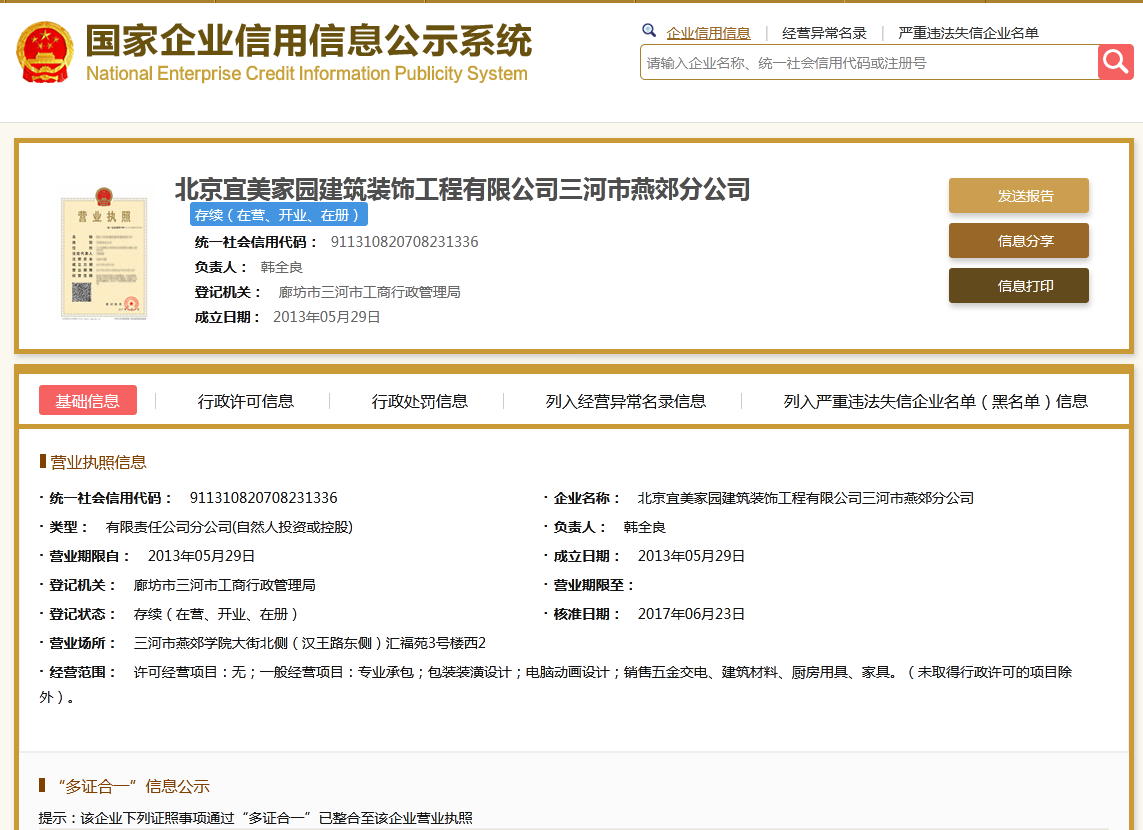Click the small magnifier icon beside 企业信用信息
The height and width of the screenshot is (830, 1143).
click(x=649, y=31)
